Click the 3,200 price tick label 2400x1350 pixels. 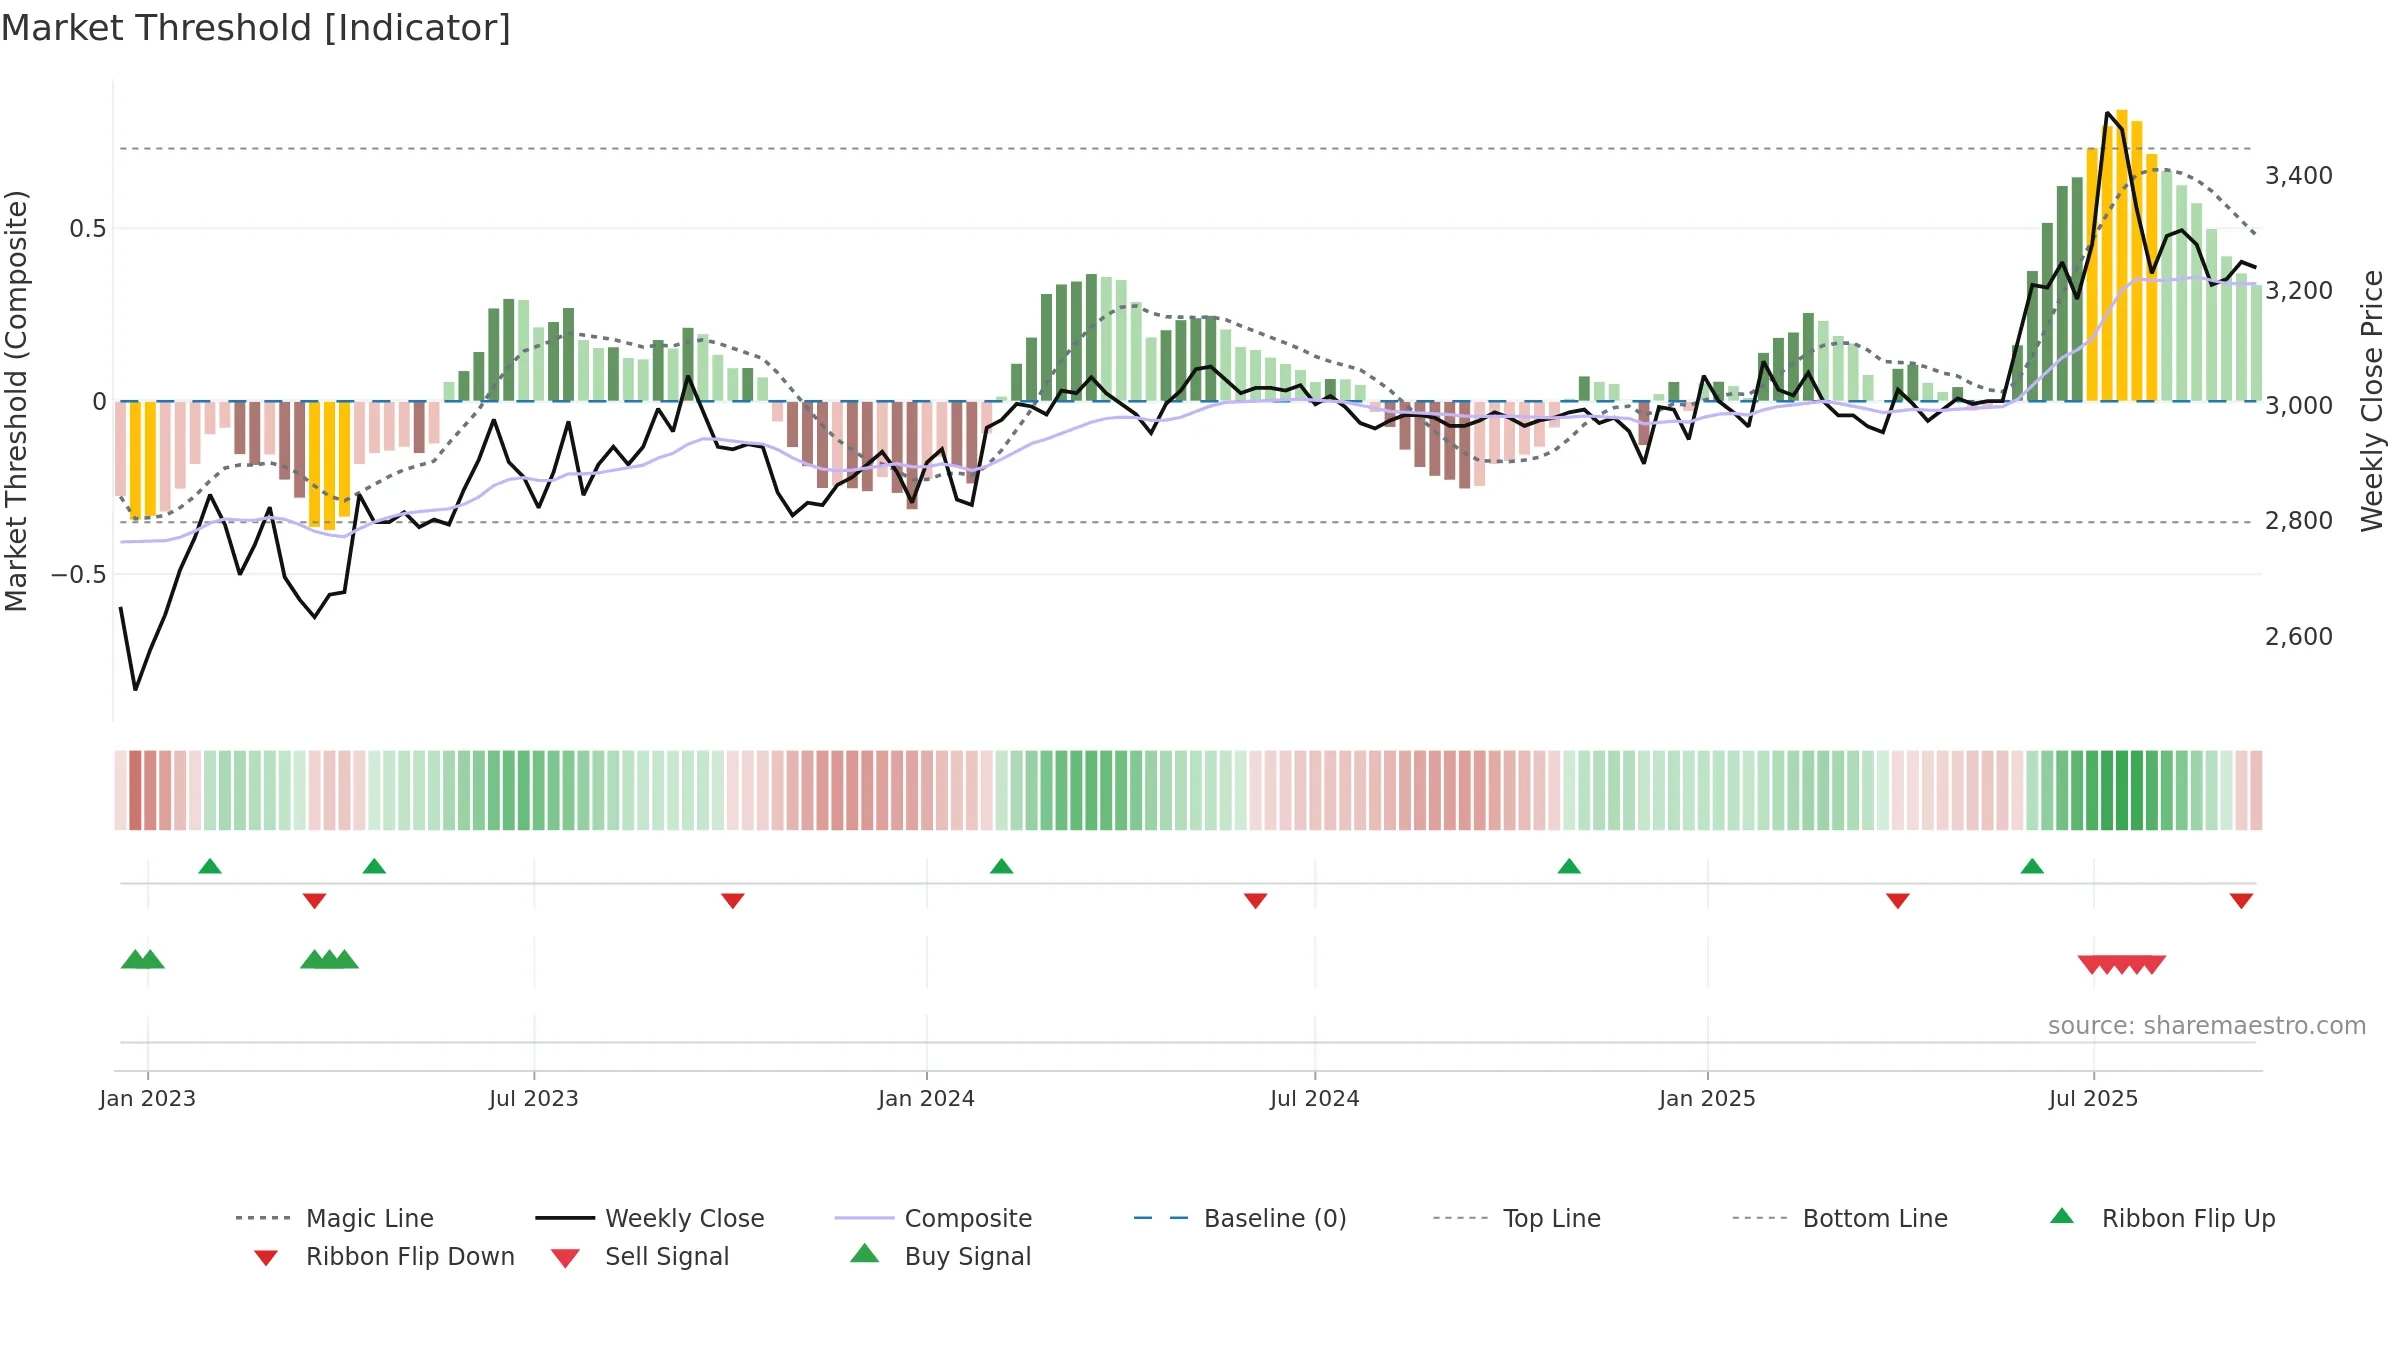tap(2299, 291)
